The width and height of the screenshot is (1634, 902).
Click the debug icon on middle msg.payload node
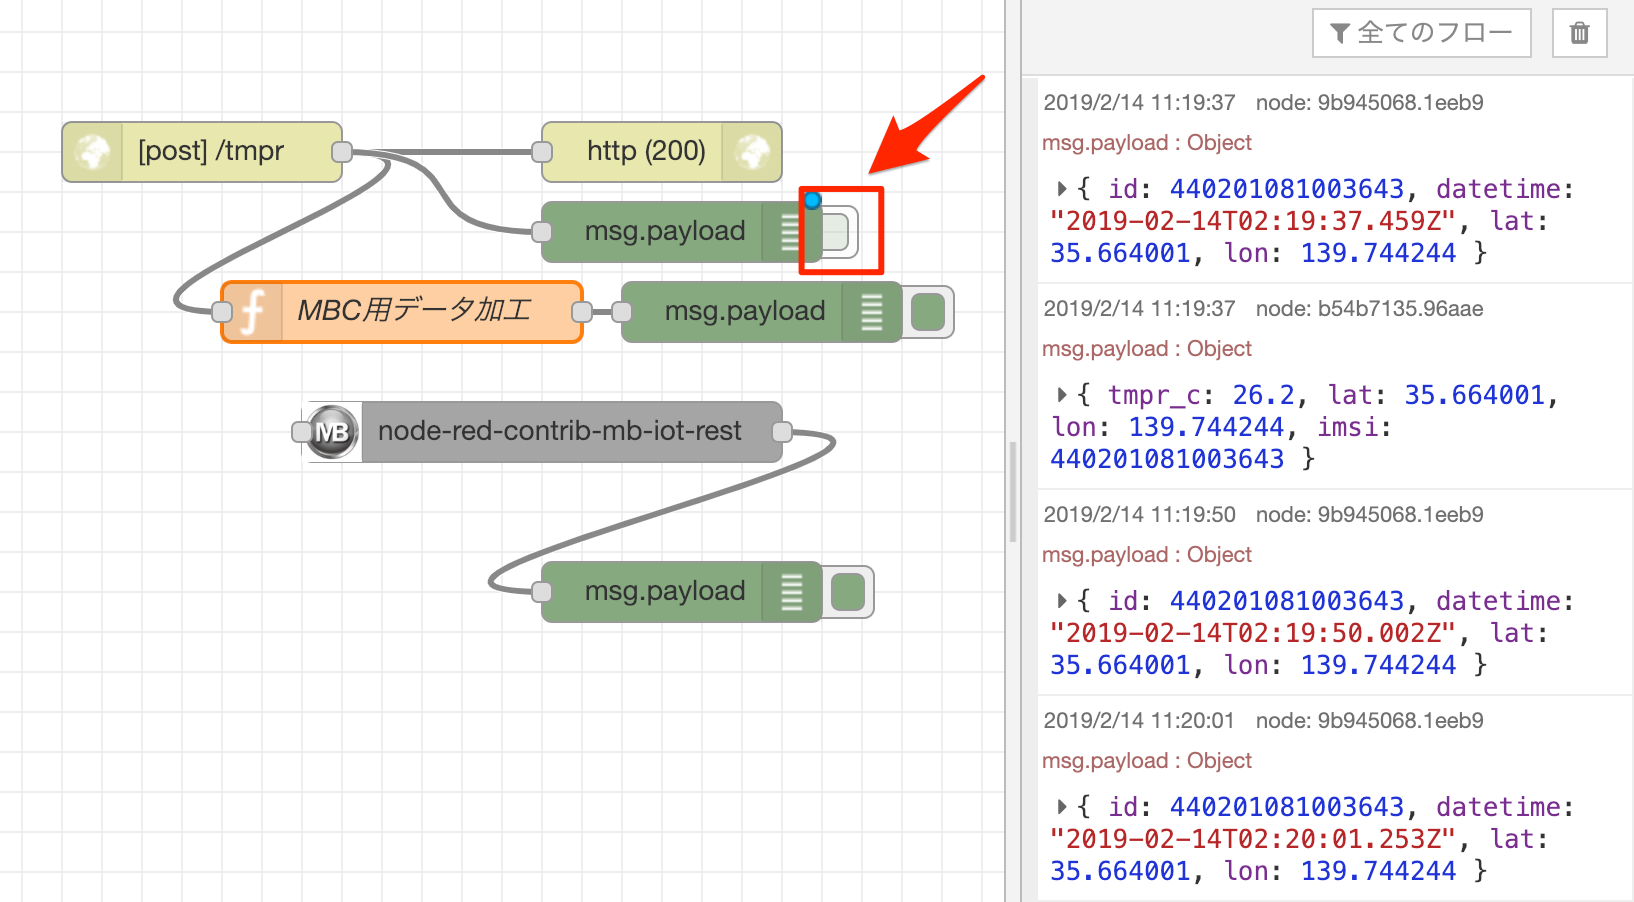click(871, 312)
